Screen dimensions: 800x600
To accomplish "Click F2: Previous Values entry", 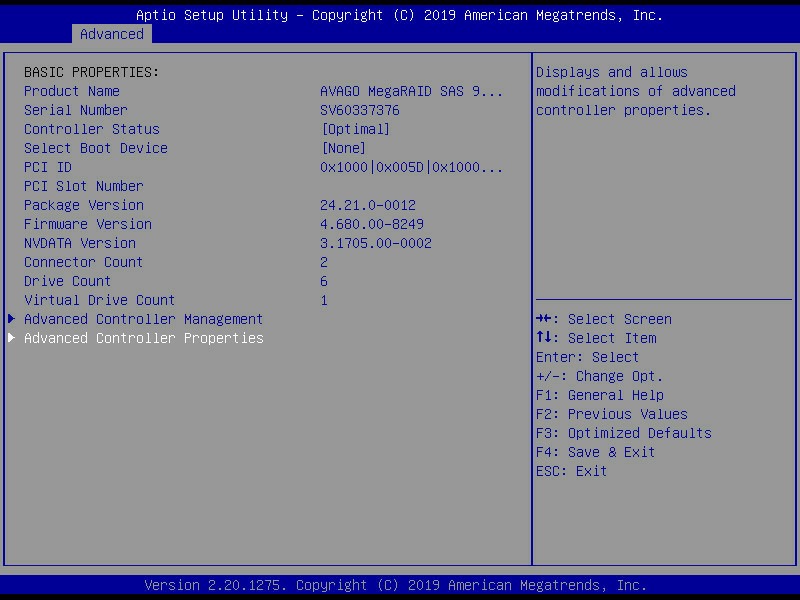I will (x=612, y=414).
